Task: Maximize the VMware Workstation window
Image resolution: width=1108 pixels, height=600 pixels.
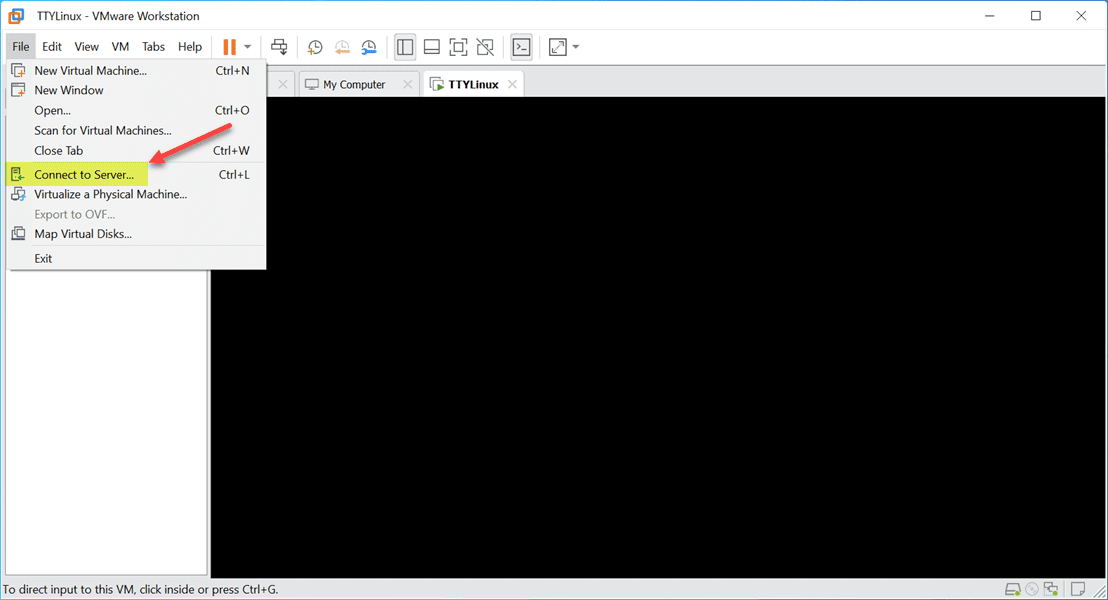Action: coord(1035,16)
